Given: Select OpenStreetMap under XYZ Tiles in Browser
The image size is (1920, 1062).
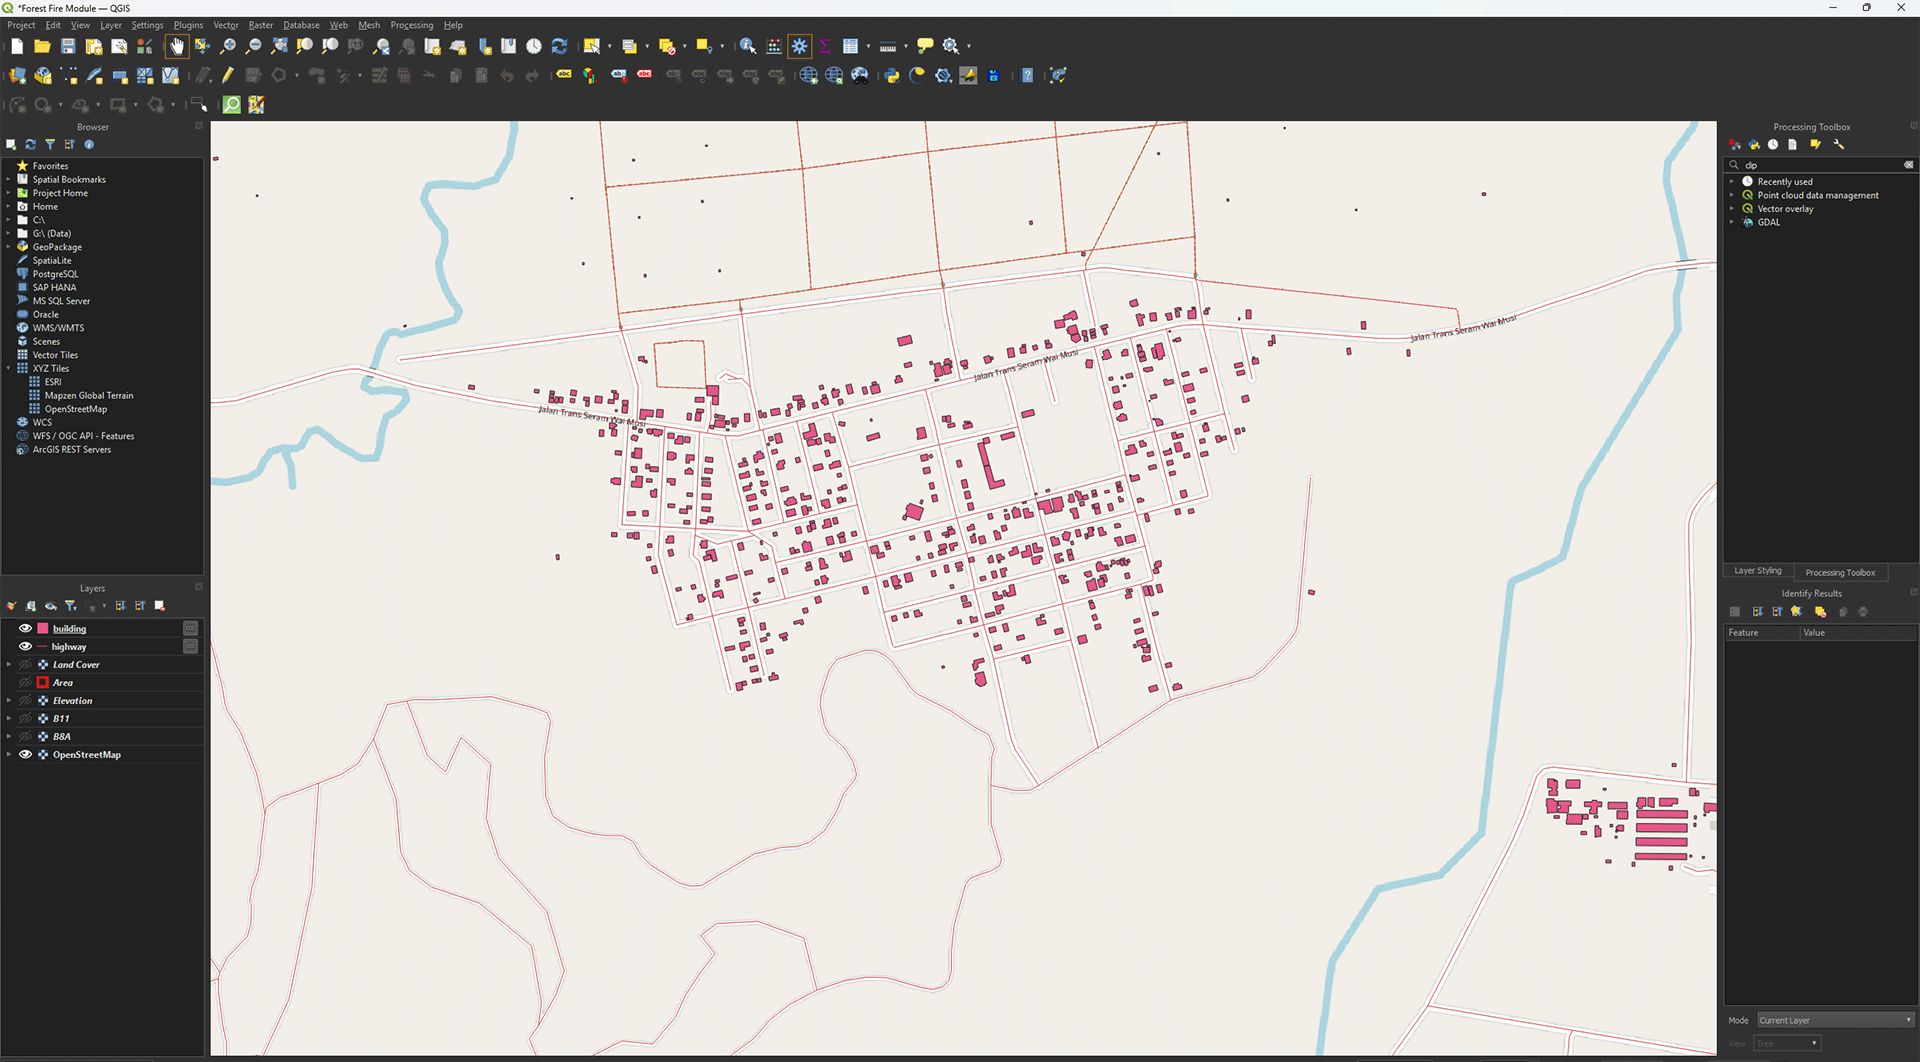Looking at the screenshot, I should coord(75,409).
